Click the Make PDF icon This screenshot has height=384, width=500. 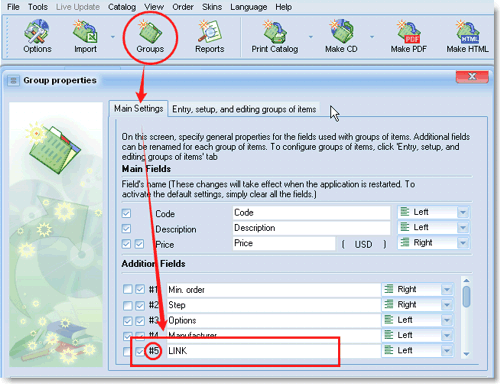pos(408,36)
